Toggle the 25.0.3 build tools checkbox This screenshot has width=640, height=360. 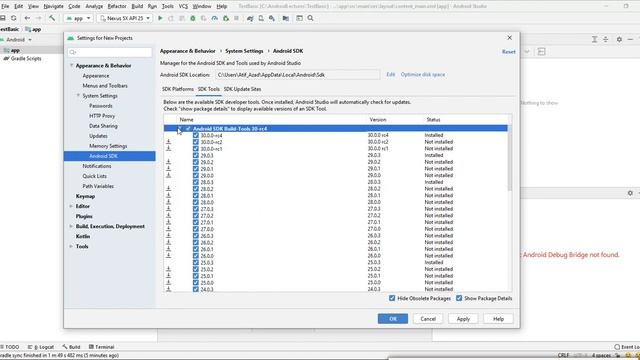point(196,262)
